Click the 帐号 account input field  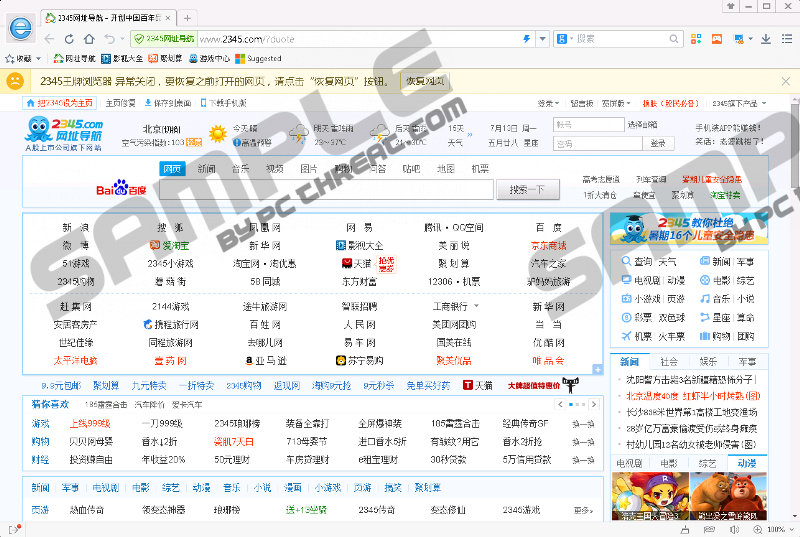click(589, 124)
